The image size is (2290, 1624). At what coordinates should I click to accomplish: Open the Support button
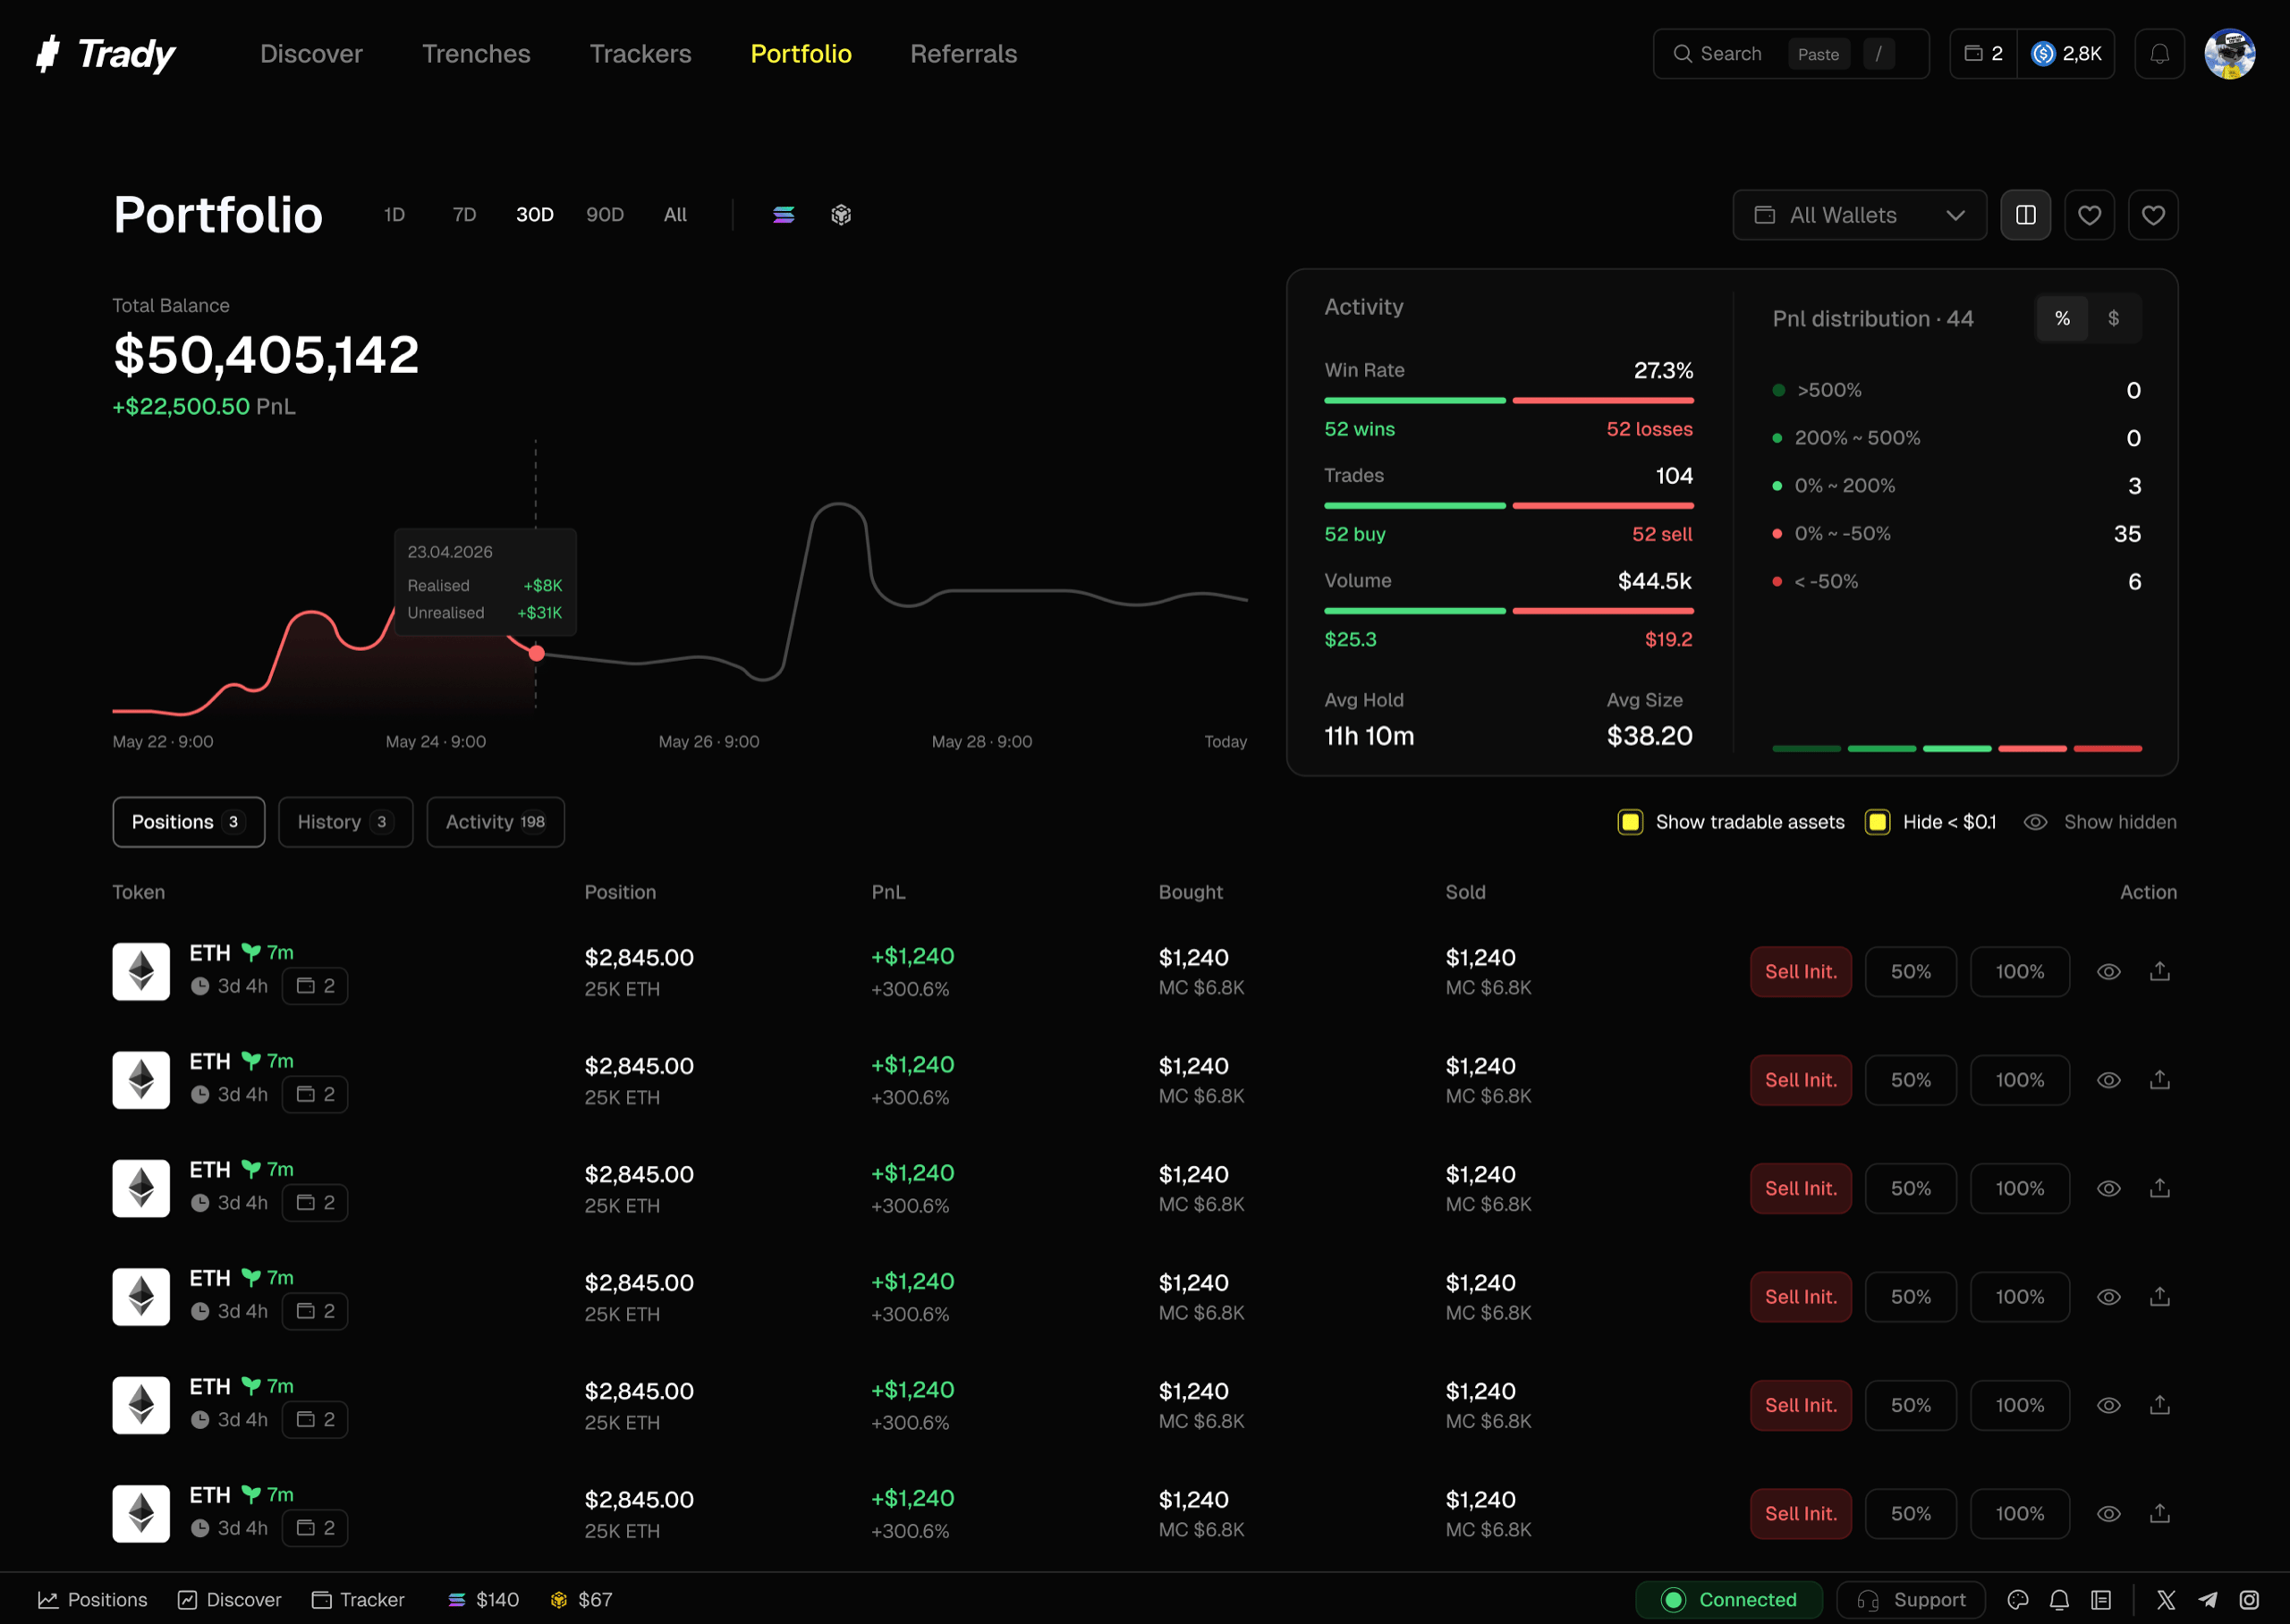click(x=1911, y=1599)
